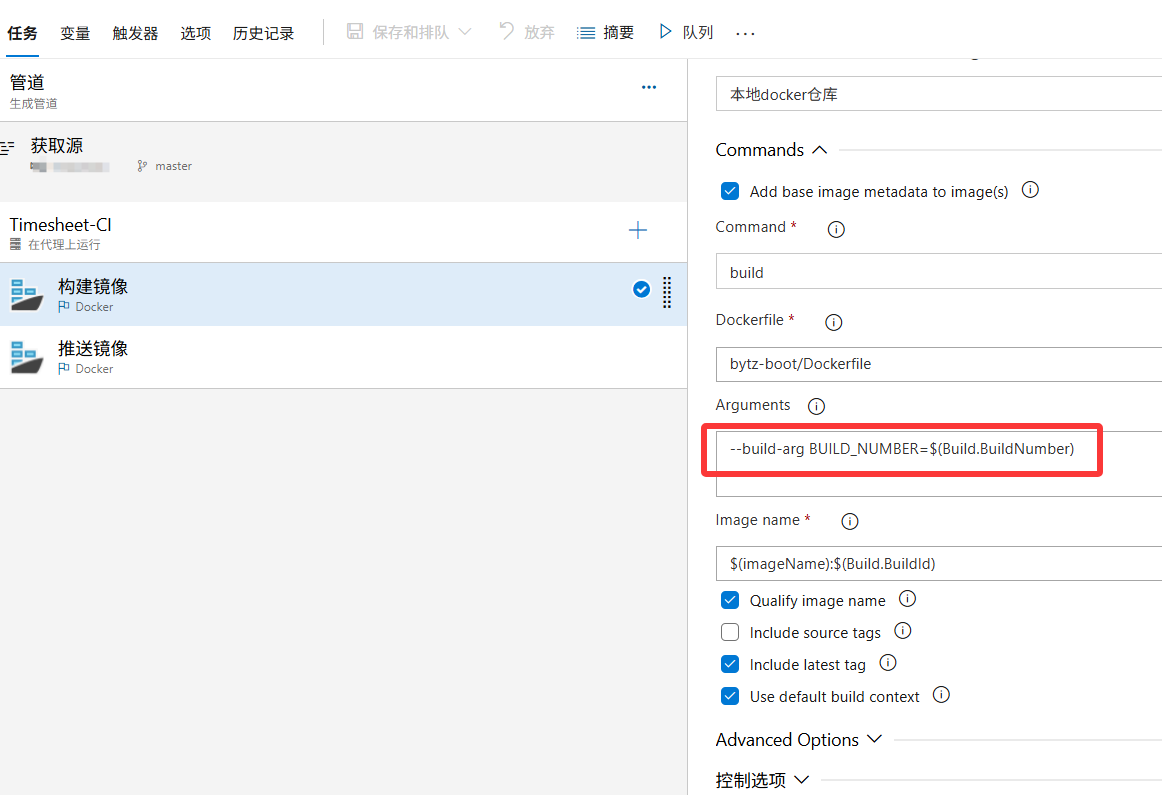Image resolution: width=1162 pixels, height=795 pixels.
Task: Click the 管道 header
Action: tap(27, 82)
